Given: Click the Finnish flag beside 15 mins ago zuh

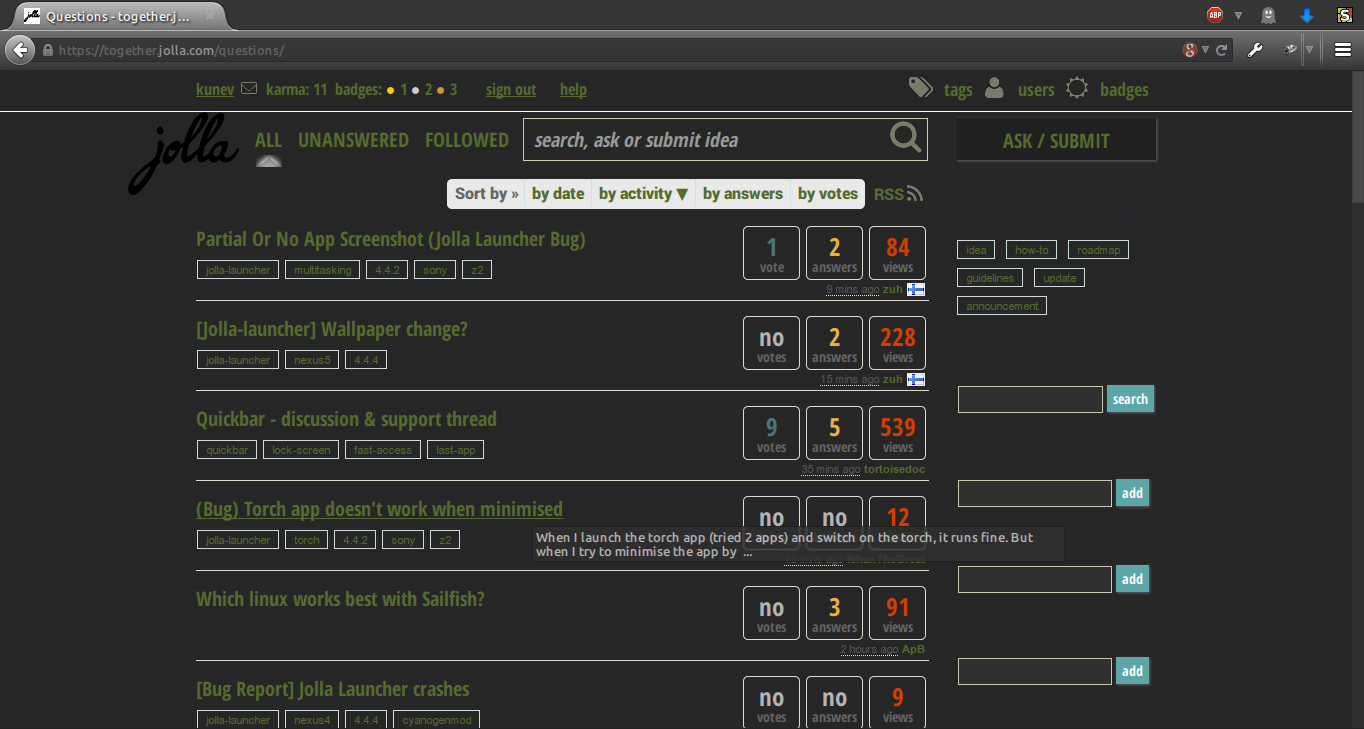Looking at the screenshot, I should point(916,380).
